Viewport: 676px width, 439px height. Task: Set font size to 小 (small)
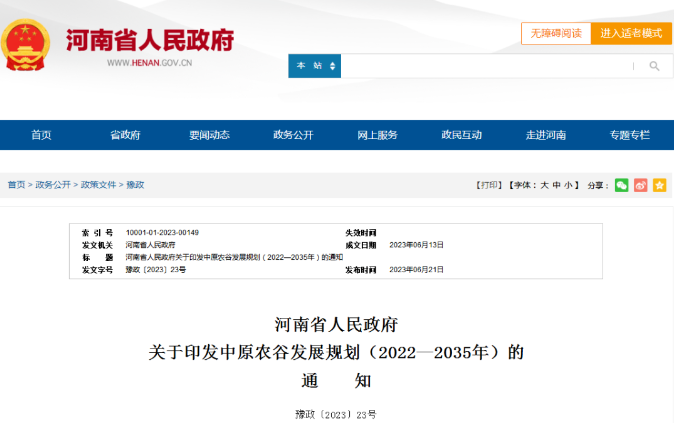coord(568,185)
